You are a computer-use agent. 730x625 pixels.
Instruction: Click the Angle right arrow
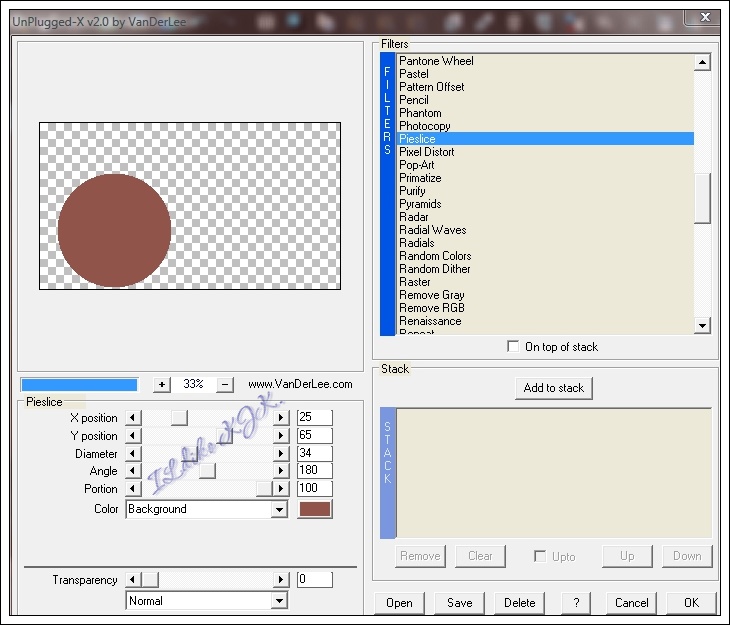point(281,471)
